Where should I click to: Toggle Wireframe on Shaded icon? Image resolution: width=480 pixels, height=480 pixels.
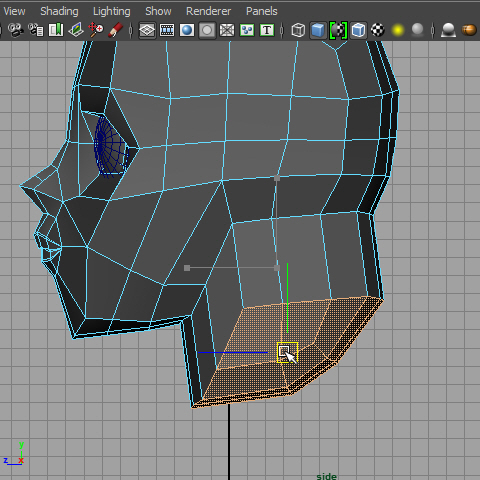pyautogui.click(x=358, y=30)
